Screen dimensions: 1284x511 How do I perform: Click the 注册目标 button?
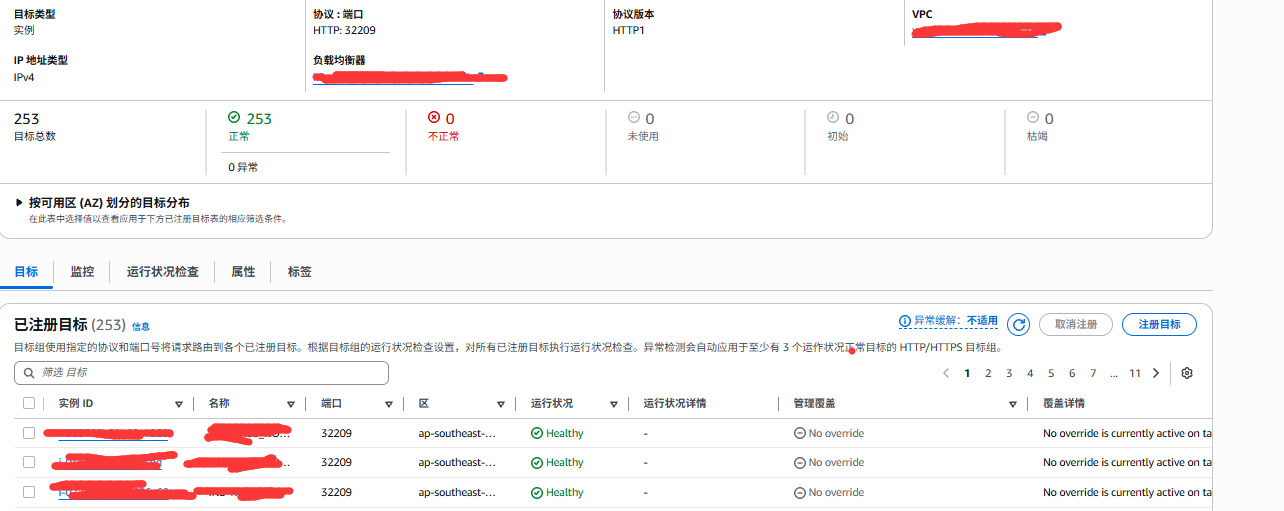tap(1159, 324)
